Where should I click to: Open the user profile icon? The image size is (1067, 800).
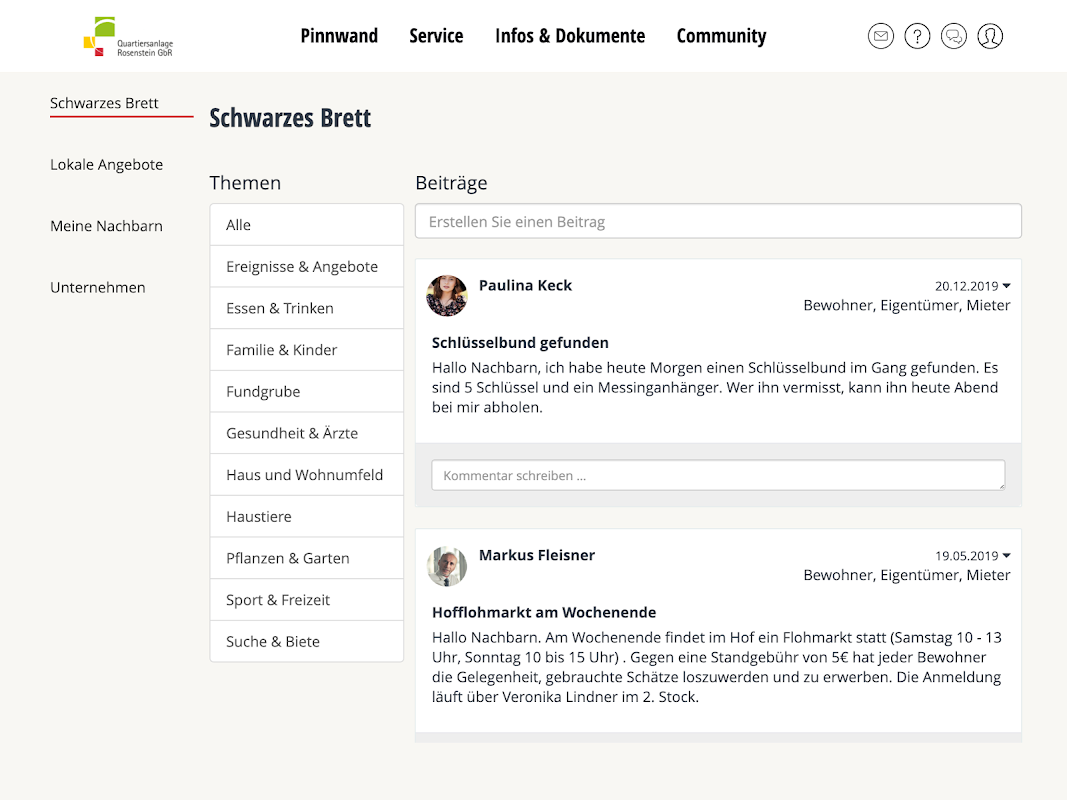point(990,37)
